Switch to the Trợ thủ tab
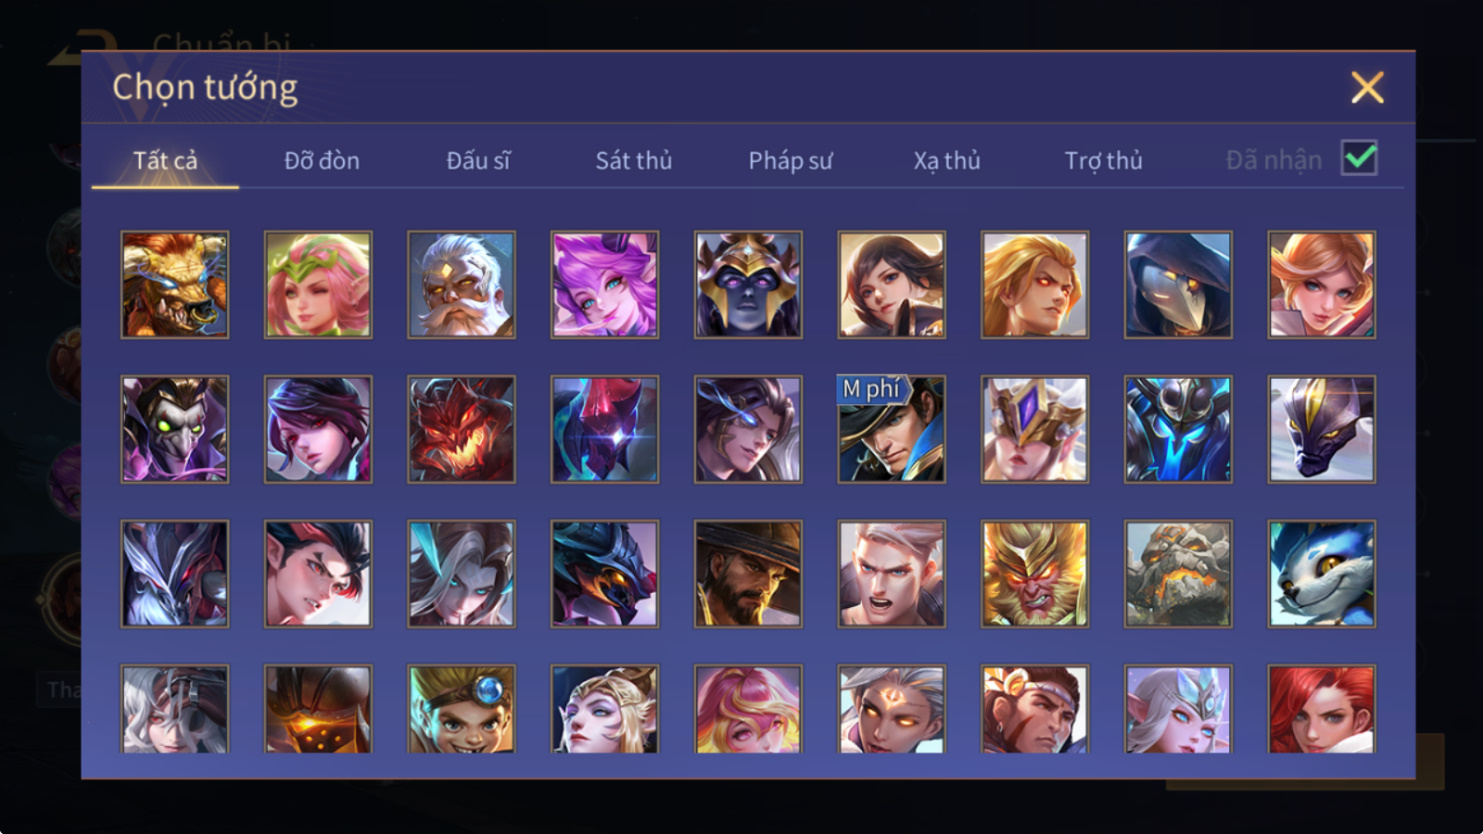Viewport: 1483px width, 834px height. (x=1103, y=160)
